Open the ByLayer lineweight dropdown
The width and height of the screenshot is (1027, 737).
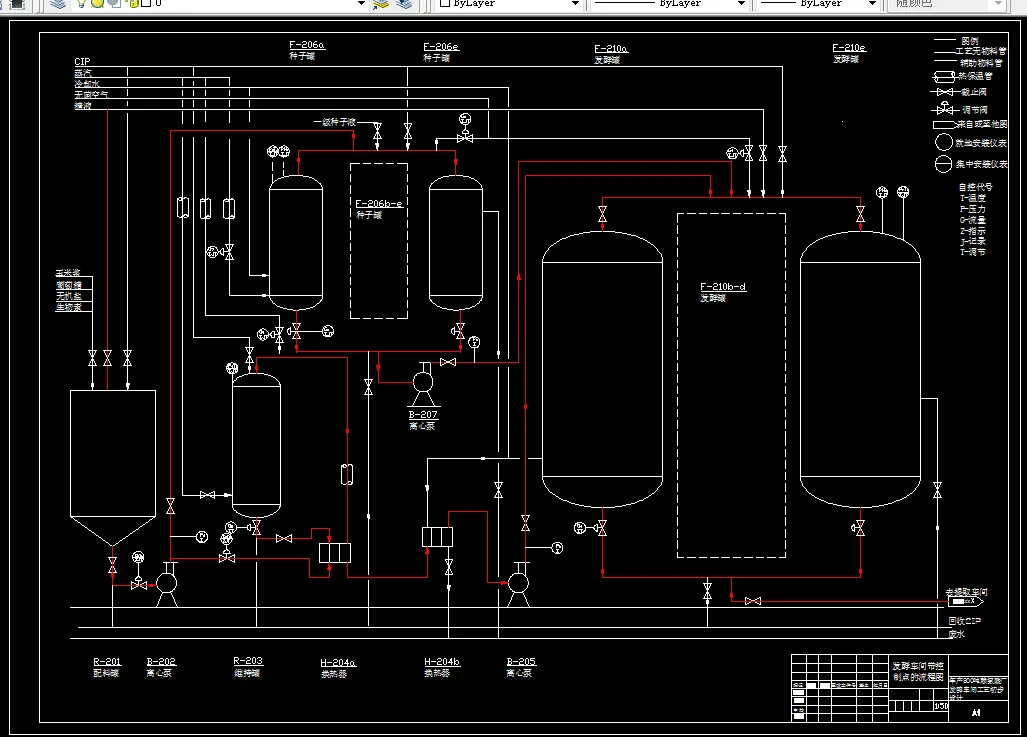pyautogui.click(x=872, y=3)
